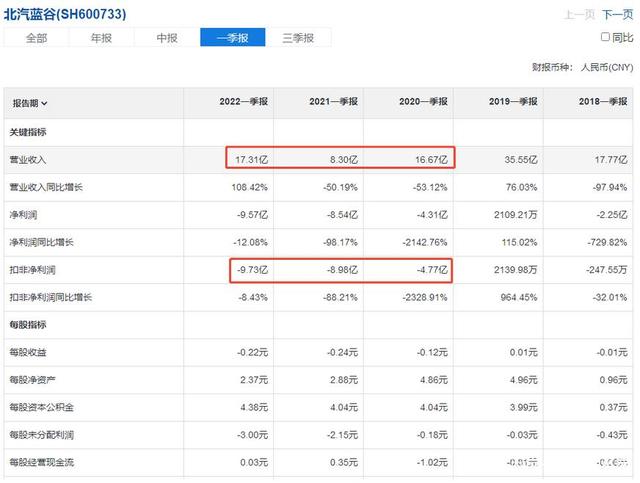Click the -50.19% growth value

coord(340,187)
